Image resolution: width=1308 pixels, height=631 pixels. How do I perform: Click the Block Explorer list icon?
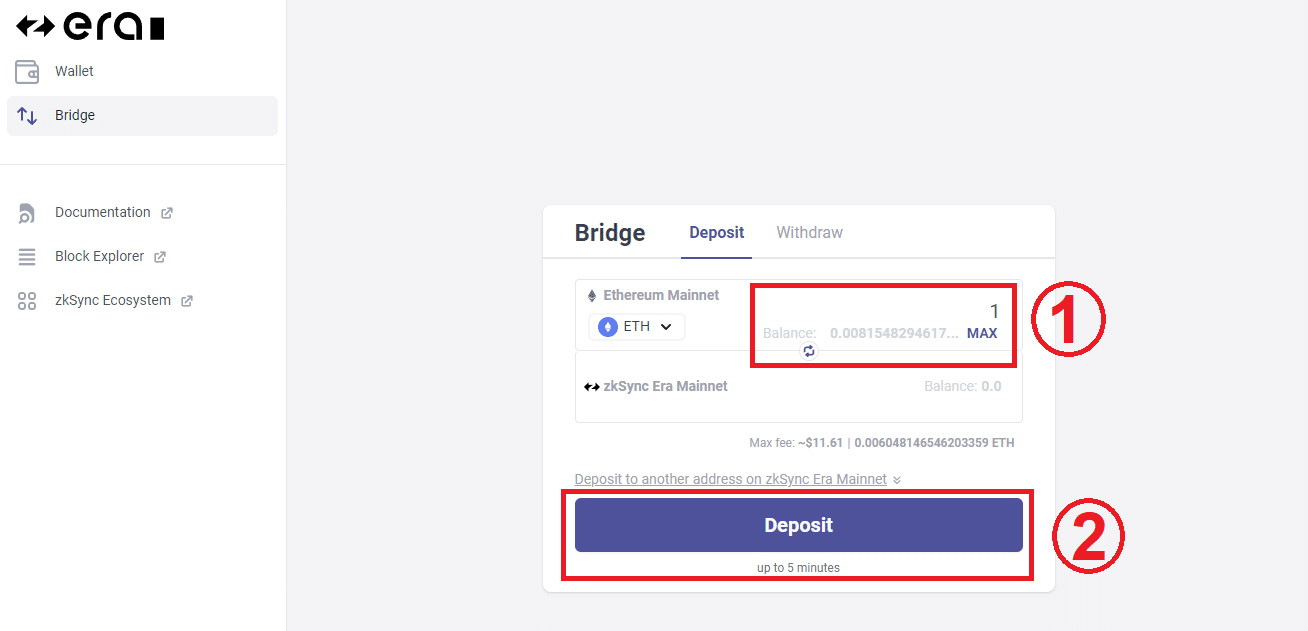click(x=26, y=256)
